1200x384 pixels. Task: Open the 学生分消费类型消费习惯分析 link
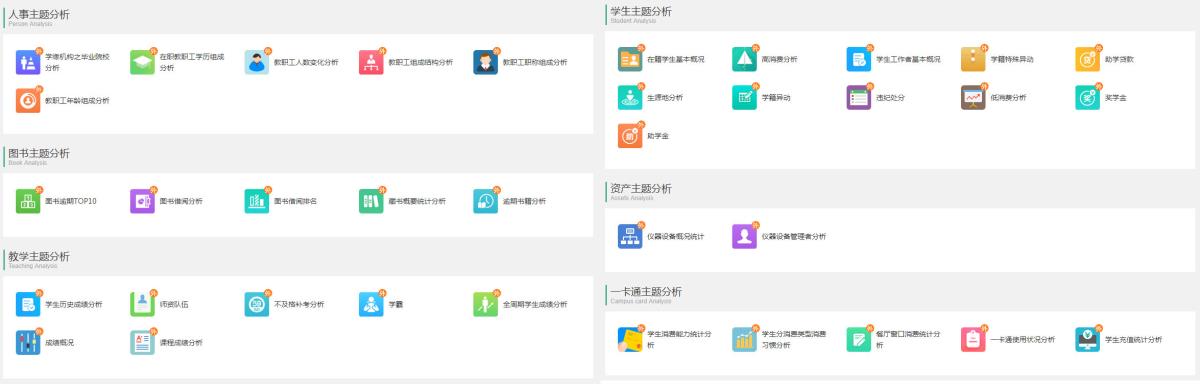coord(794,339)
